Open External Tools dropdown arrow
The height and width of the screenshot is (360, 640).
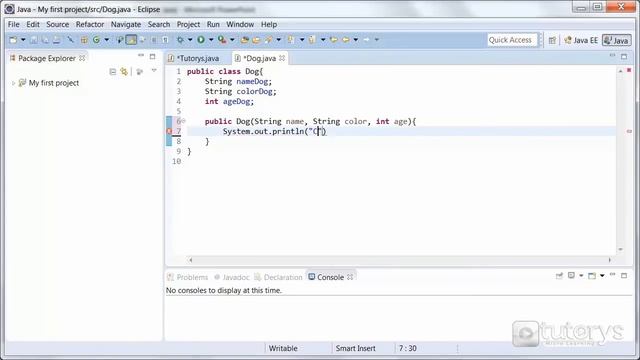pyautogui.click(x=232, y=40)
